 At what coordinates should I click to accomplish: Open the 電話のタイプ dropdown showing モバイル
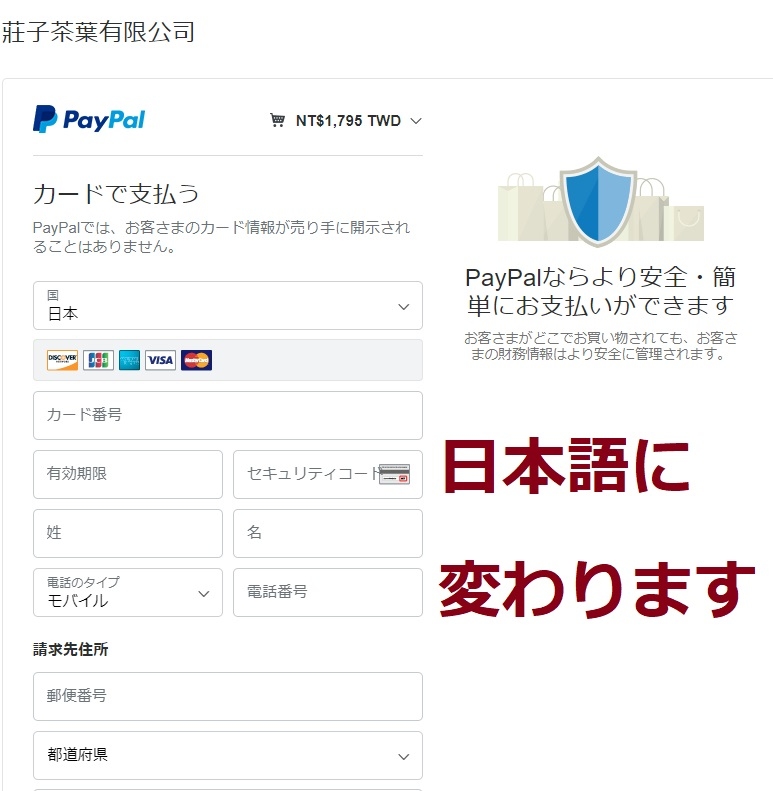coord(128,593)
